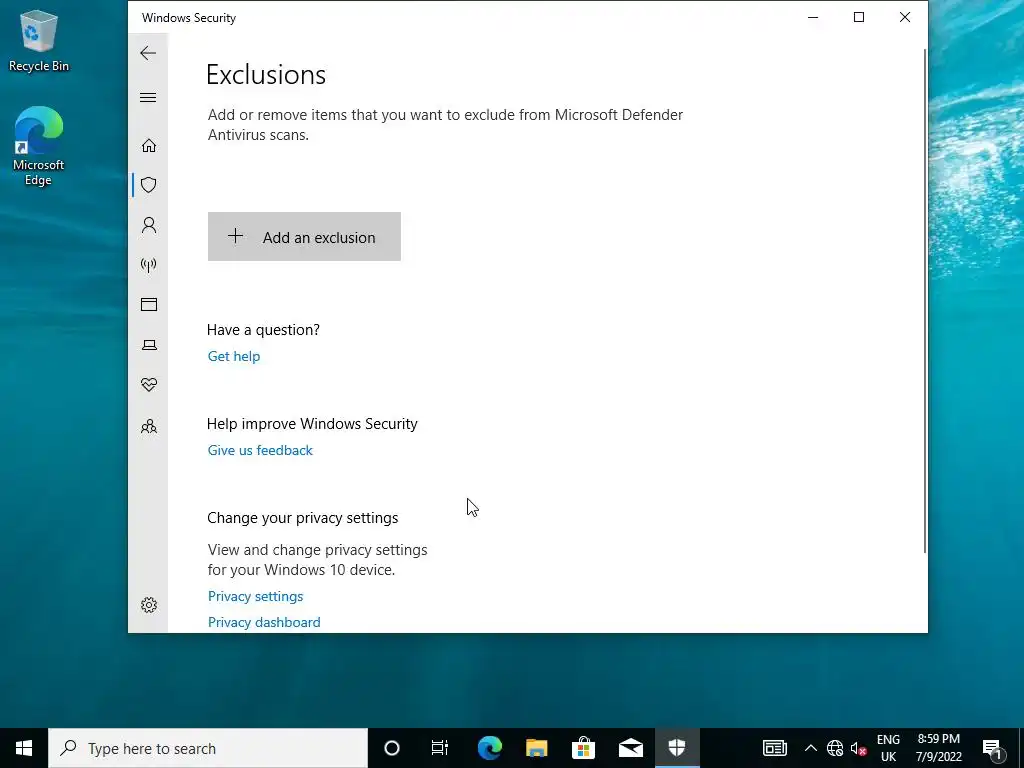Click Windows Security taskbar icon
1024x768 pixels.
[x=677, y=748]
